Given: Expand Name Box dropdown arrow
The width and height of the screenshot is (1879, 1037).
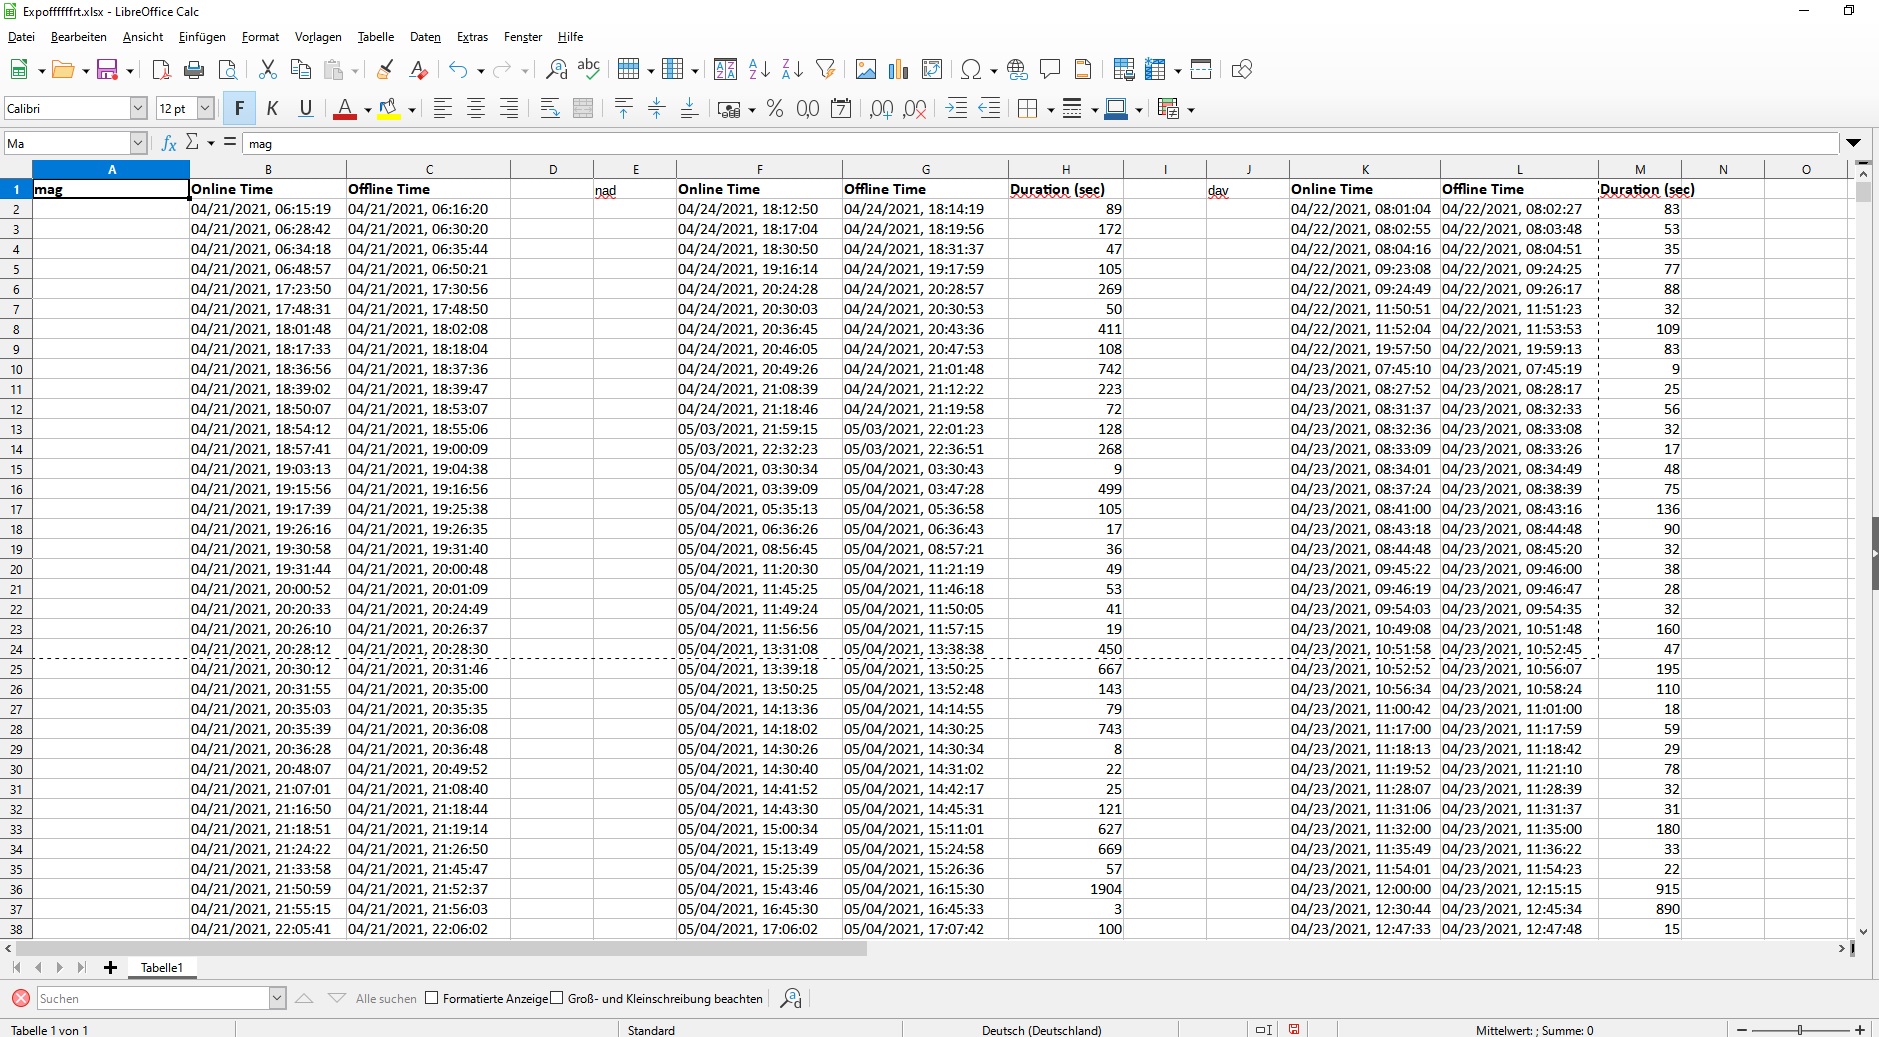Looking at the screenshot, I should click(x=139, y=143).
